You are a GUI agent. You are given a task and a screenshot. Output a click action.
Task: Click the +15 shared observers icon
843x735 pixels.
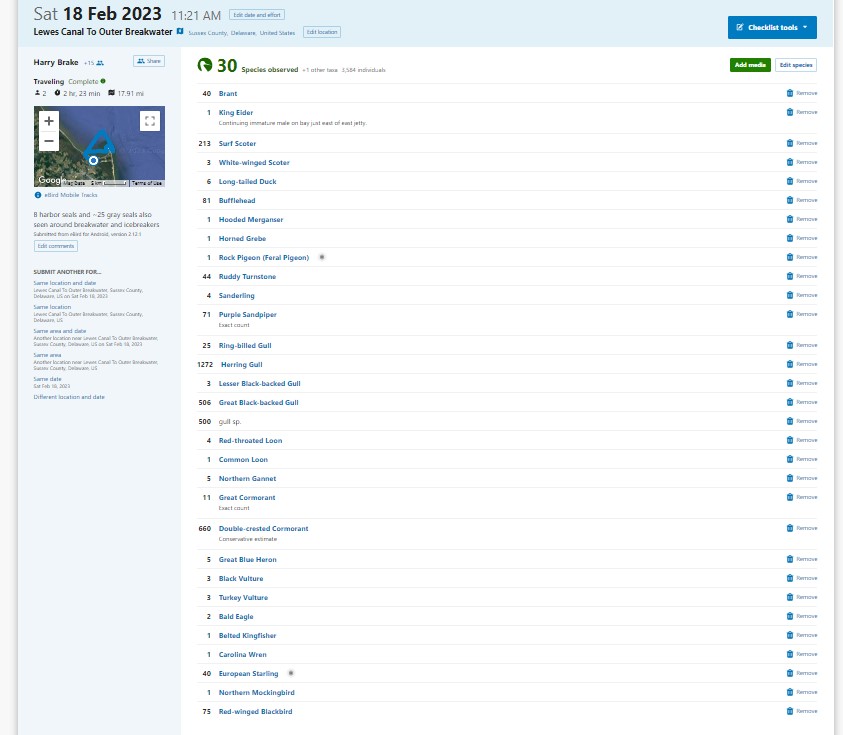(x=99, y=62)
